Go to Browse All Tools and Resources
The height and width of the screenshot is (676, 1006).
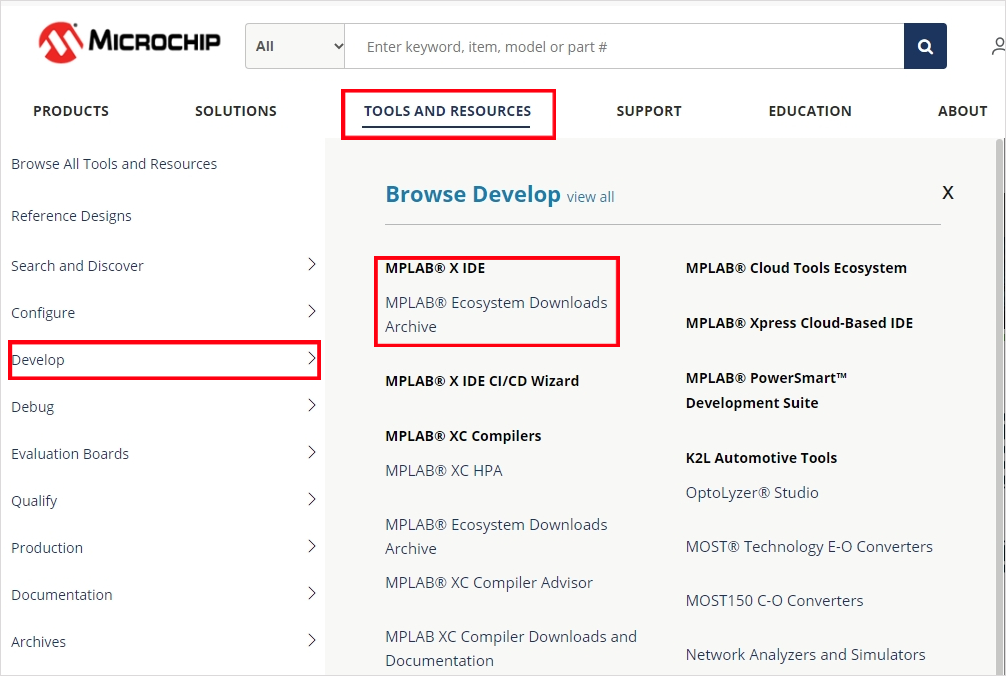point(114,164)
